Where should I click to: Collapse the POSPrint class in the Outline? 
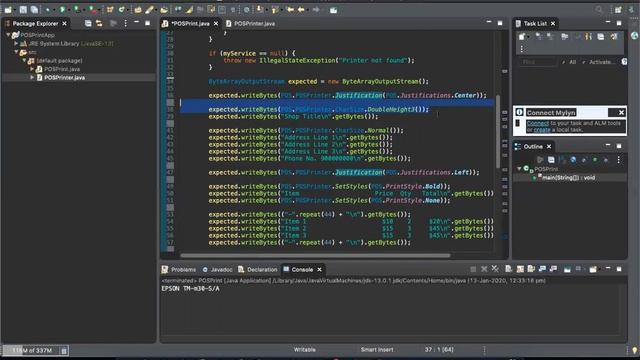(x=519, y=169)
